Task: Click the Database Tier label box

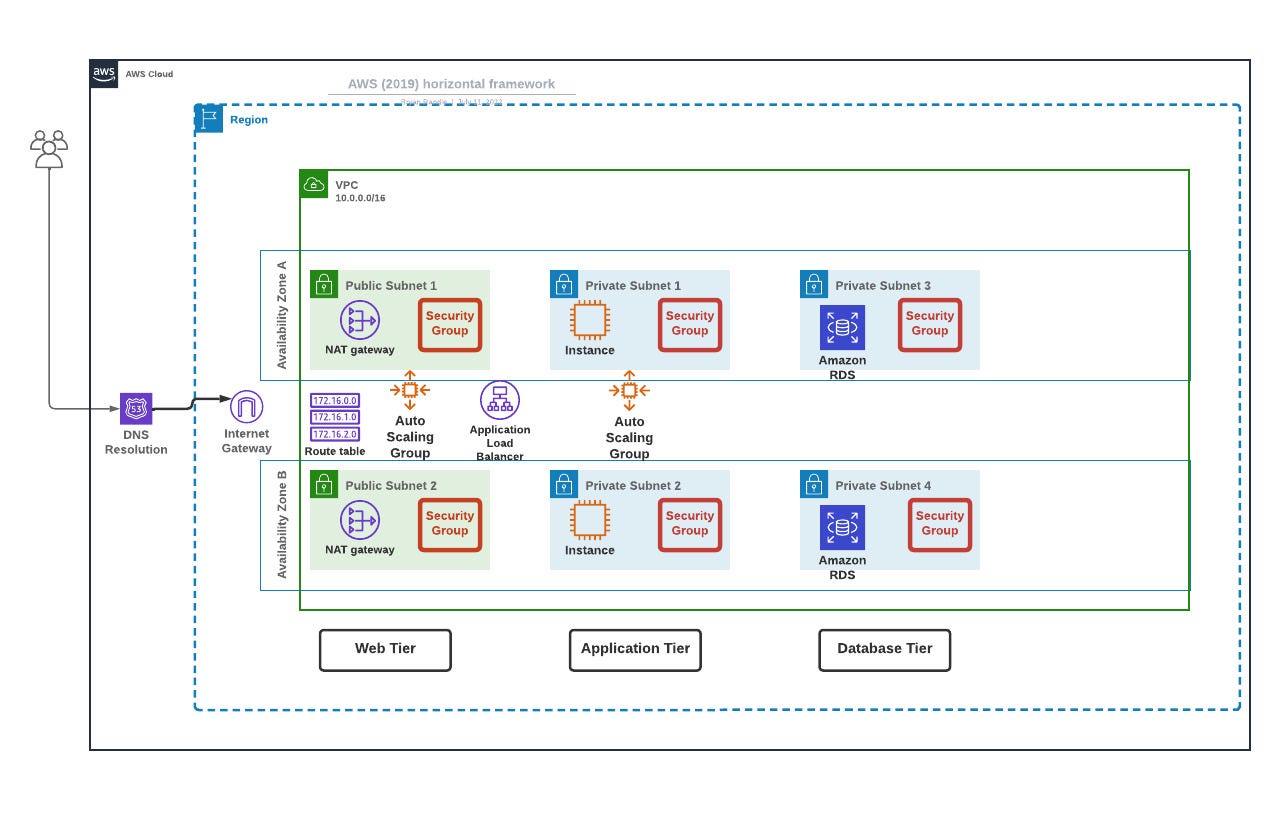Action: pyautogui.click(x=884, y=649)
